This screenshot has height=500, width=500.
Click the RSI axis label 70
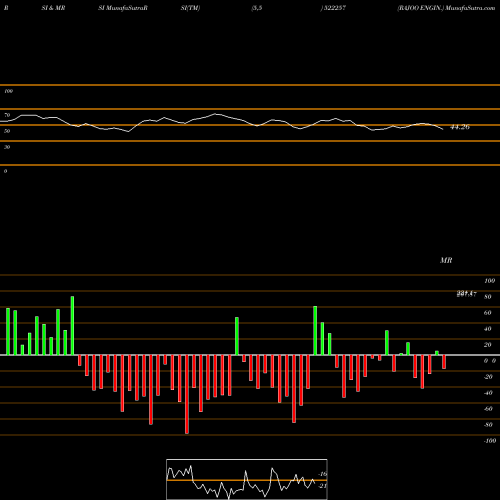tap(7, 115)
